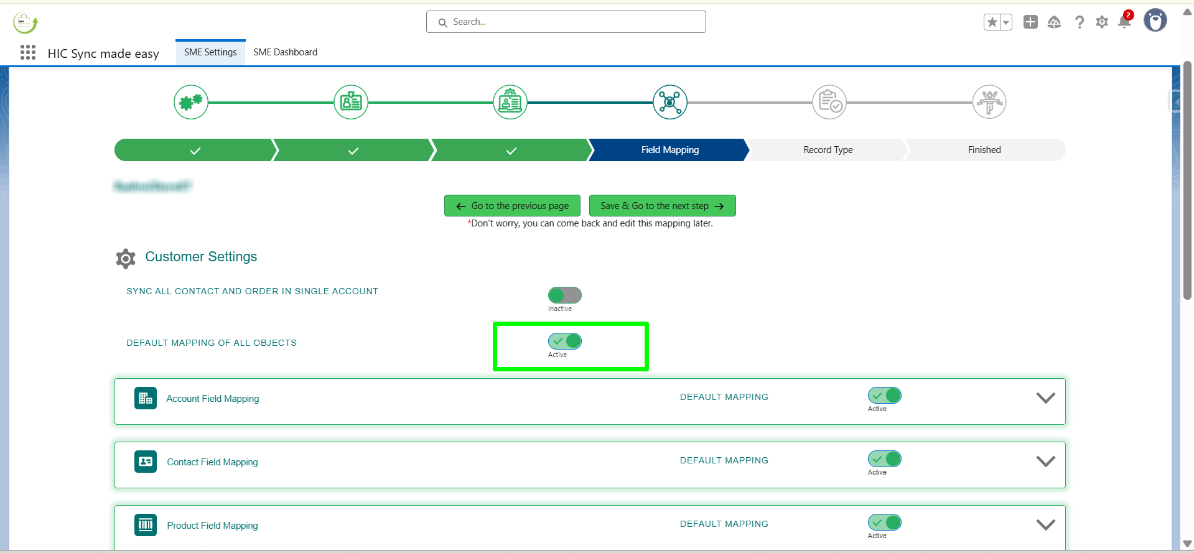The height and width of the screenshot is (553, 1194).
Task: Open the user profile avatar
Action: click(x=1155, y=21)
